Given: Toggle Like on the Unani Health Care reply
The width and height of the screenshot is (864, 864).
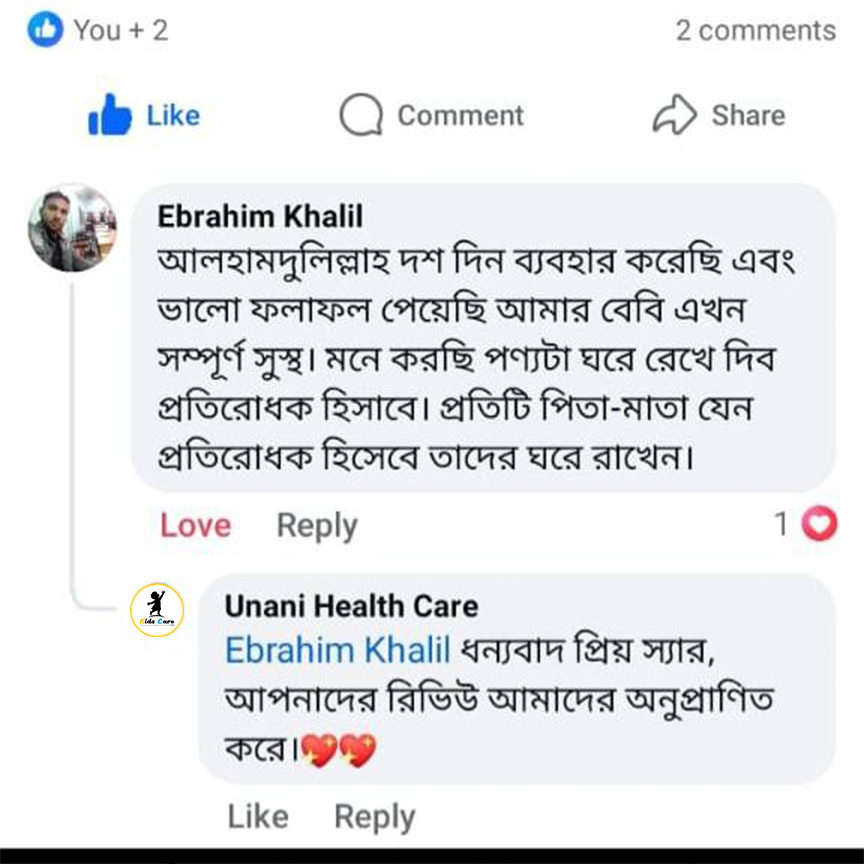Looking at the screenshot, I should coord(258,816).
